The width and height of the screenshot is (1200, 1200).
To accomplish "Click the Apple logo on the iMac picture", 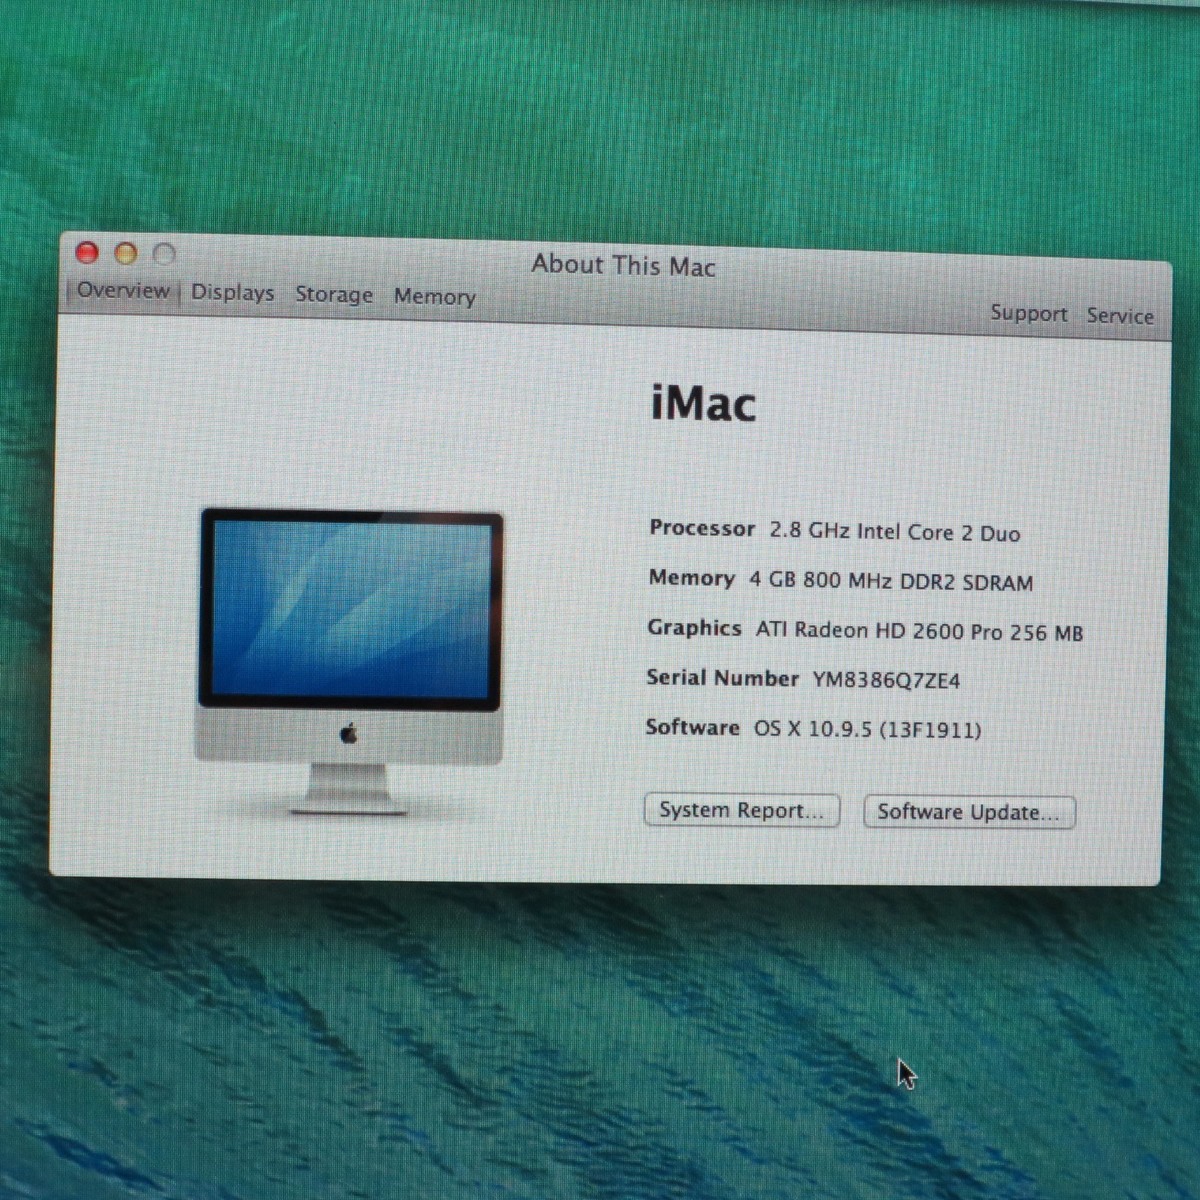I will click(x=349, y=735).
